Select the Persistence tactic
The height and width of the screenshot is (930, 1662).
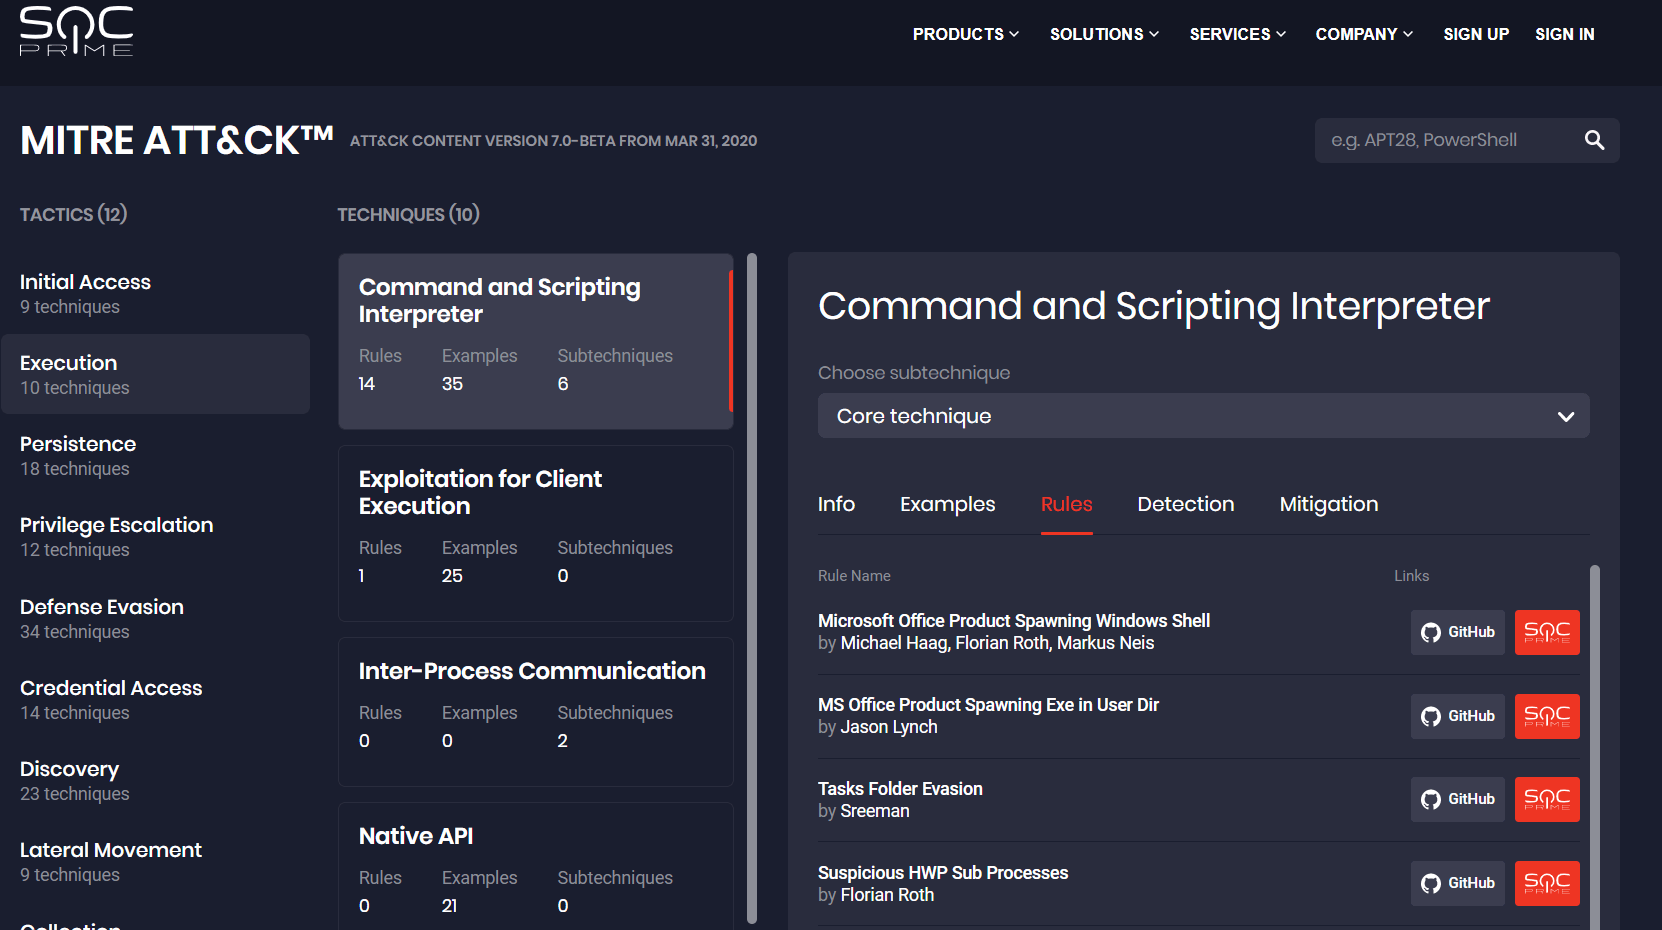point(78,455)
